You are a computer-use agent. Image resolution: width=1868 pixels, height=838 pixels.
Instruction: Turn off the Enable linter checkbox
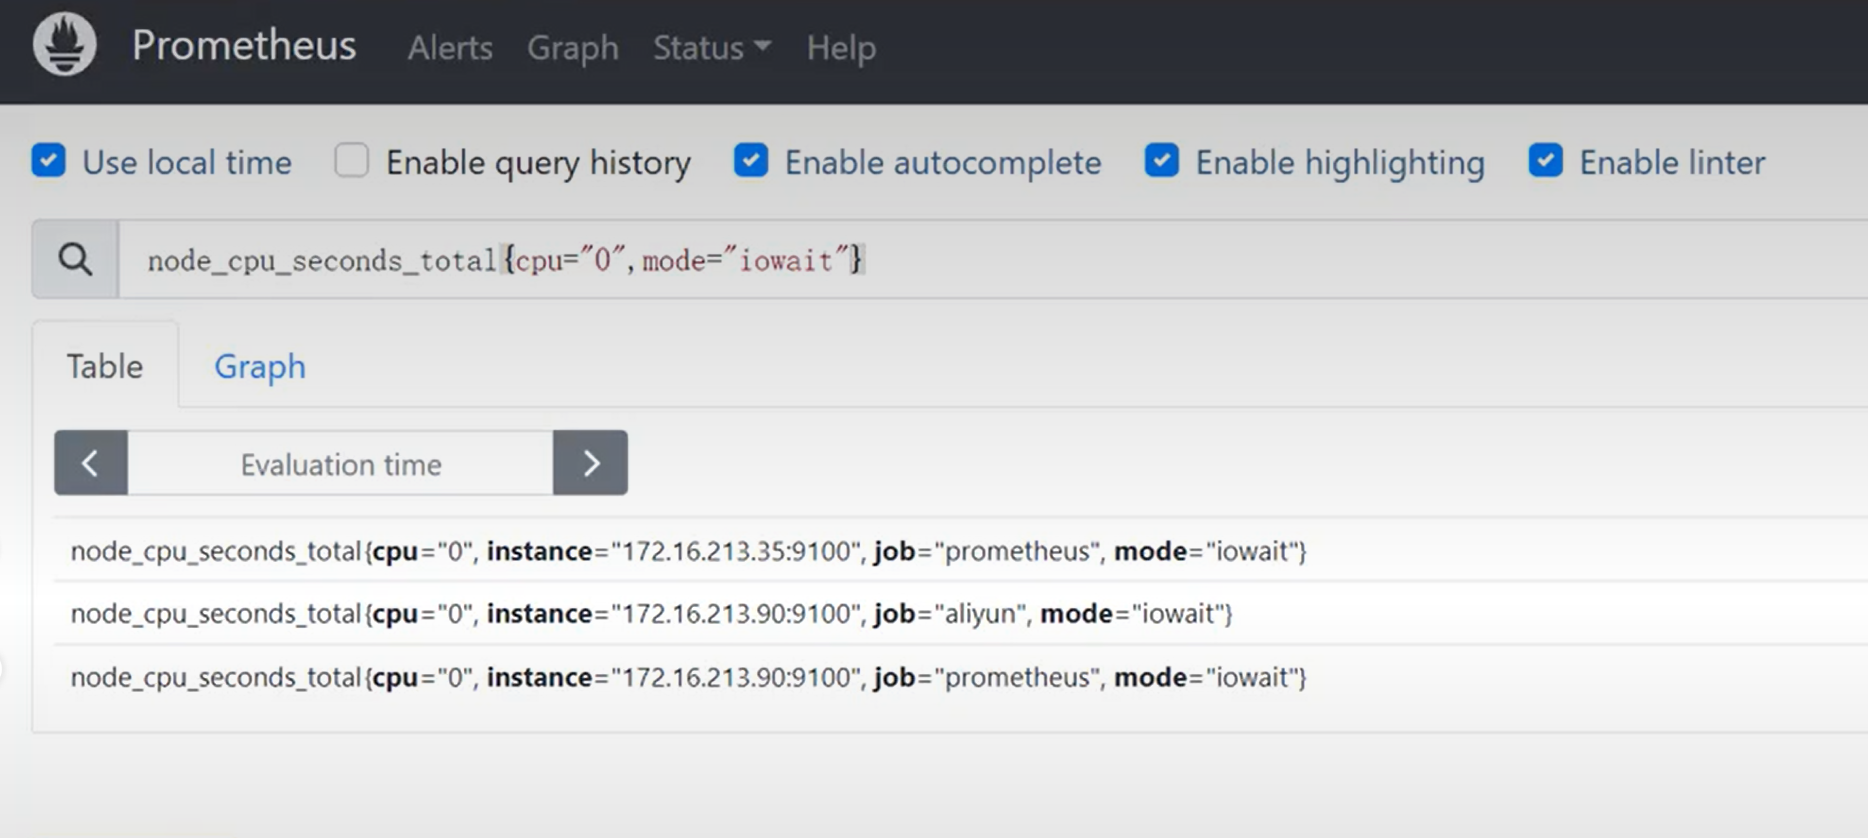tap(1546, 161)
